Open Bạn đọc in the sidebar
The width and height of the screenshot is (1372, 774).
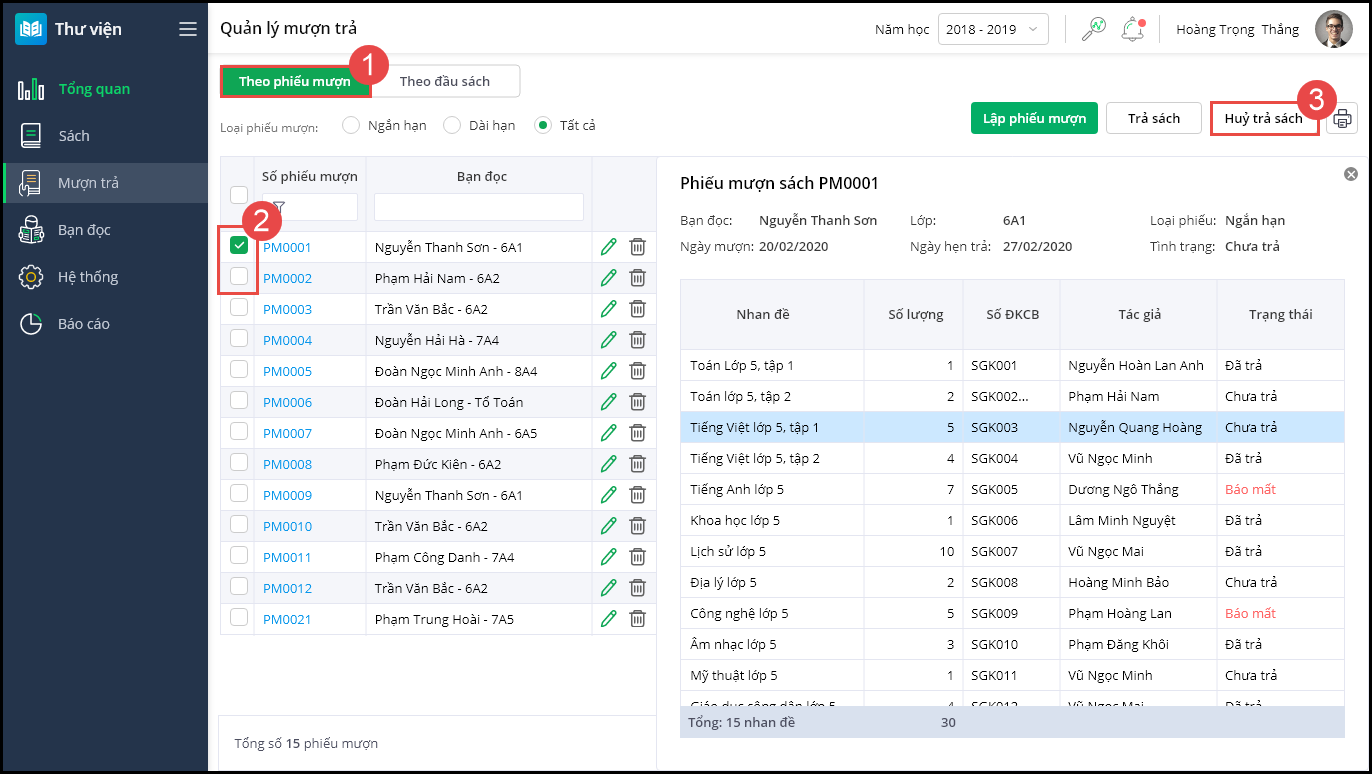(84, 230)
